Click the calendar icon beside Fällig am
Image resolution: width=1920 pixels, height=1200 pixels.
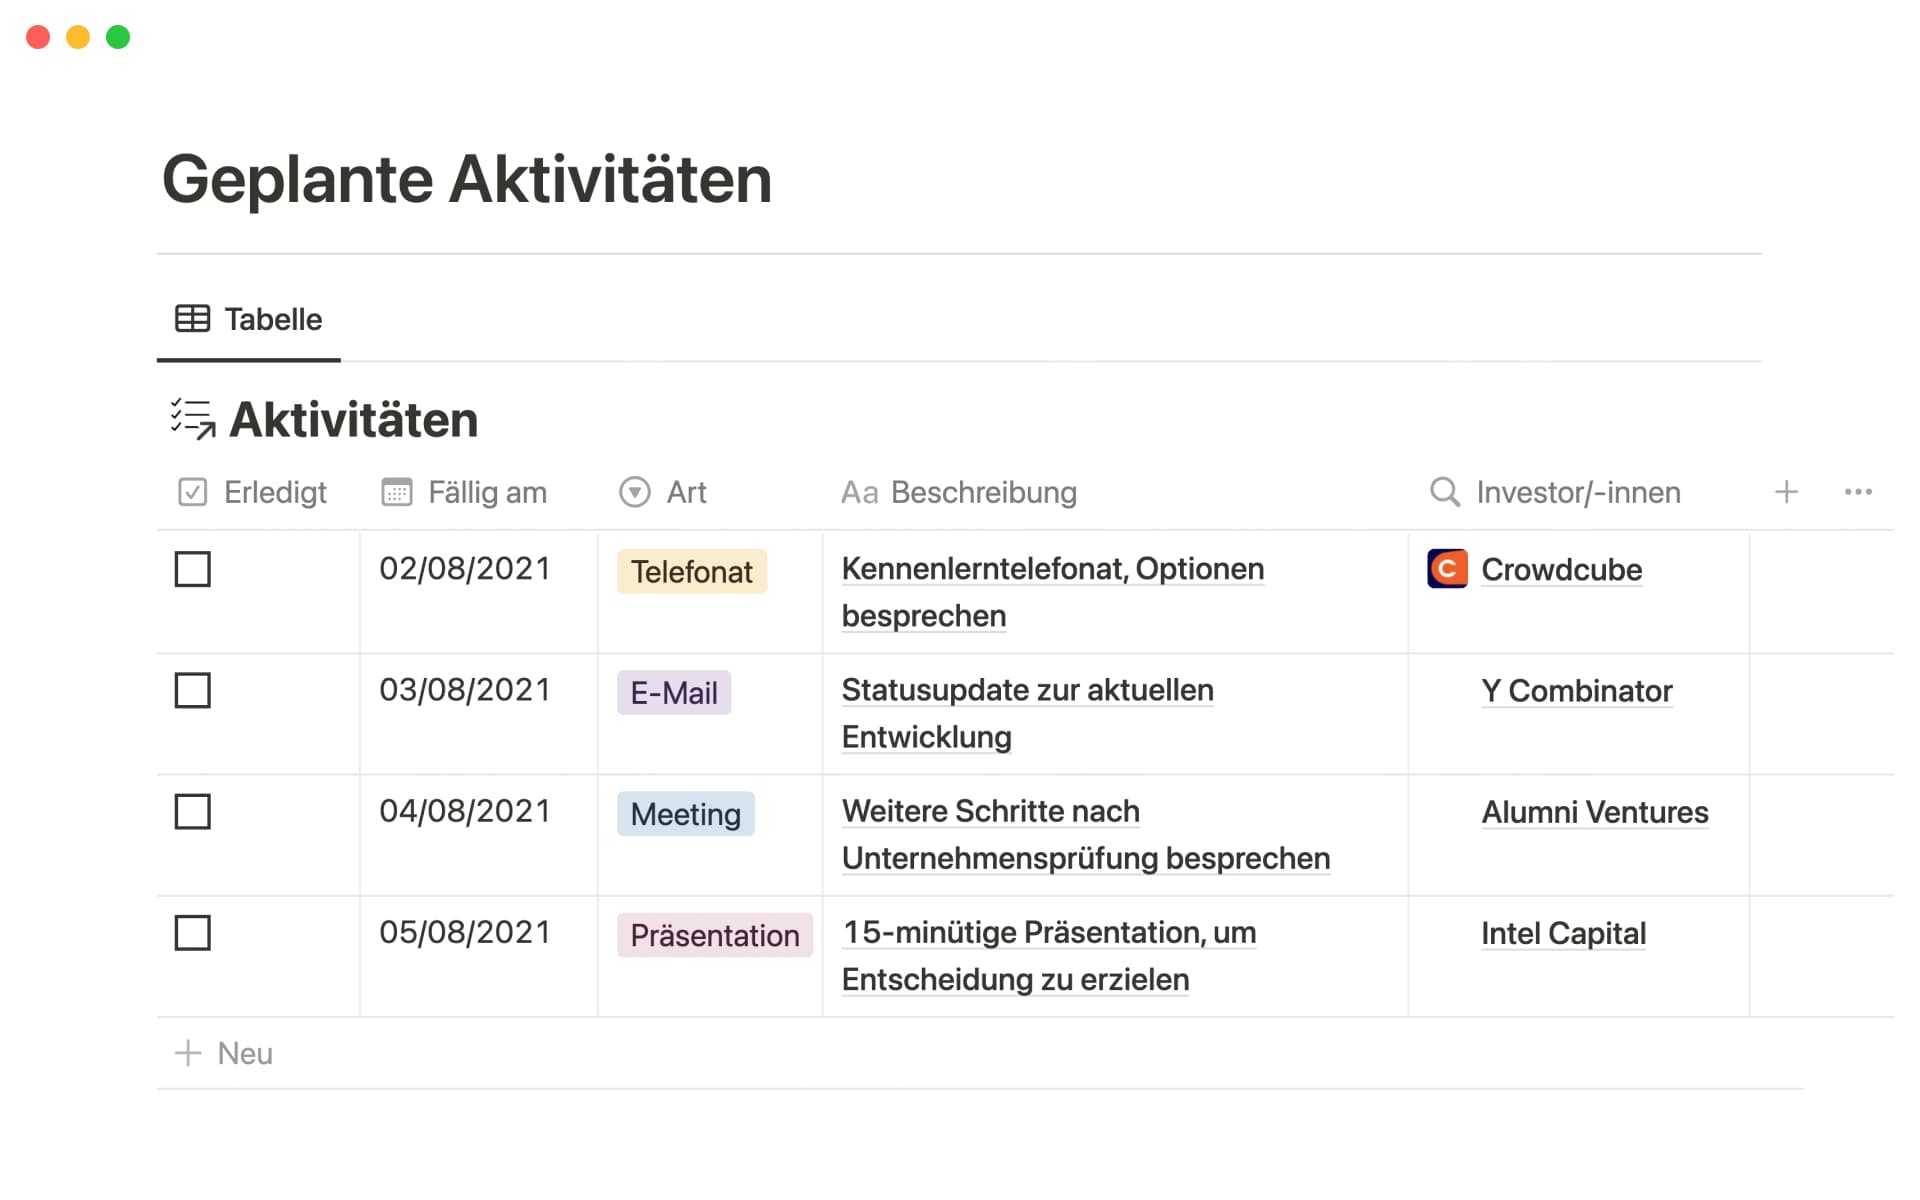point(396,492)
